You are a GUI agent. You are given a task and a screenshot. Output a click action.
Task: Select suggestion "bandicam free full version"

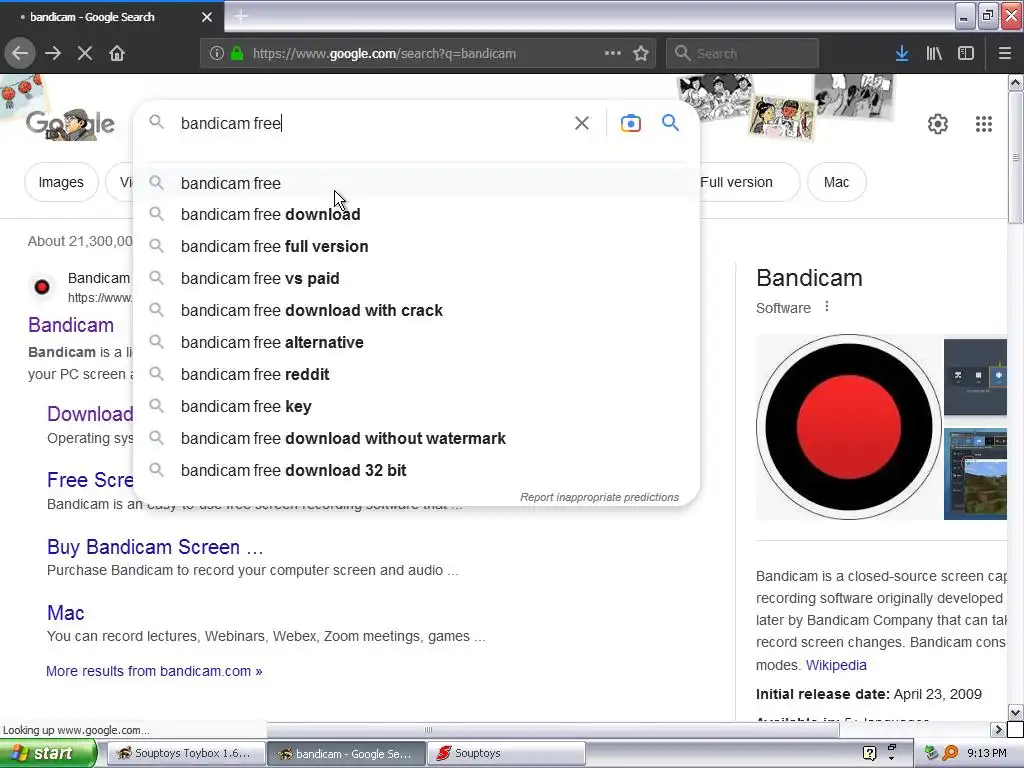click(416, 246)
